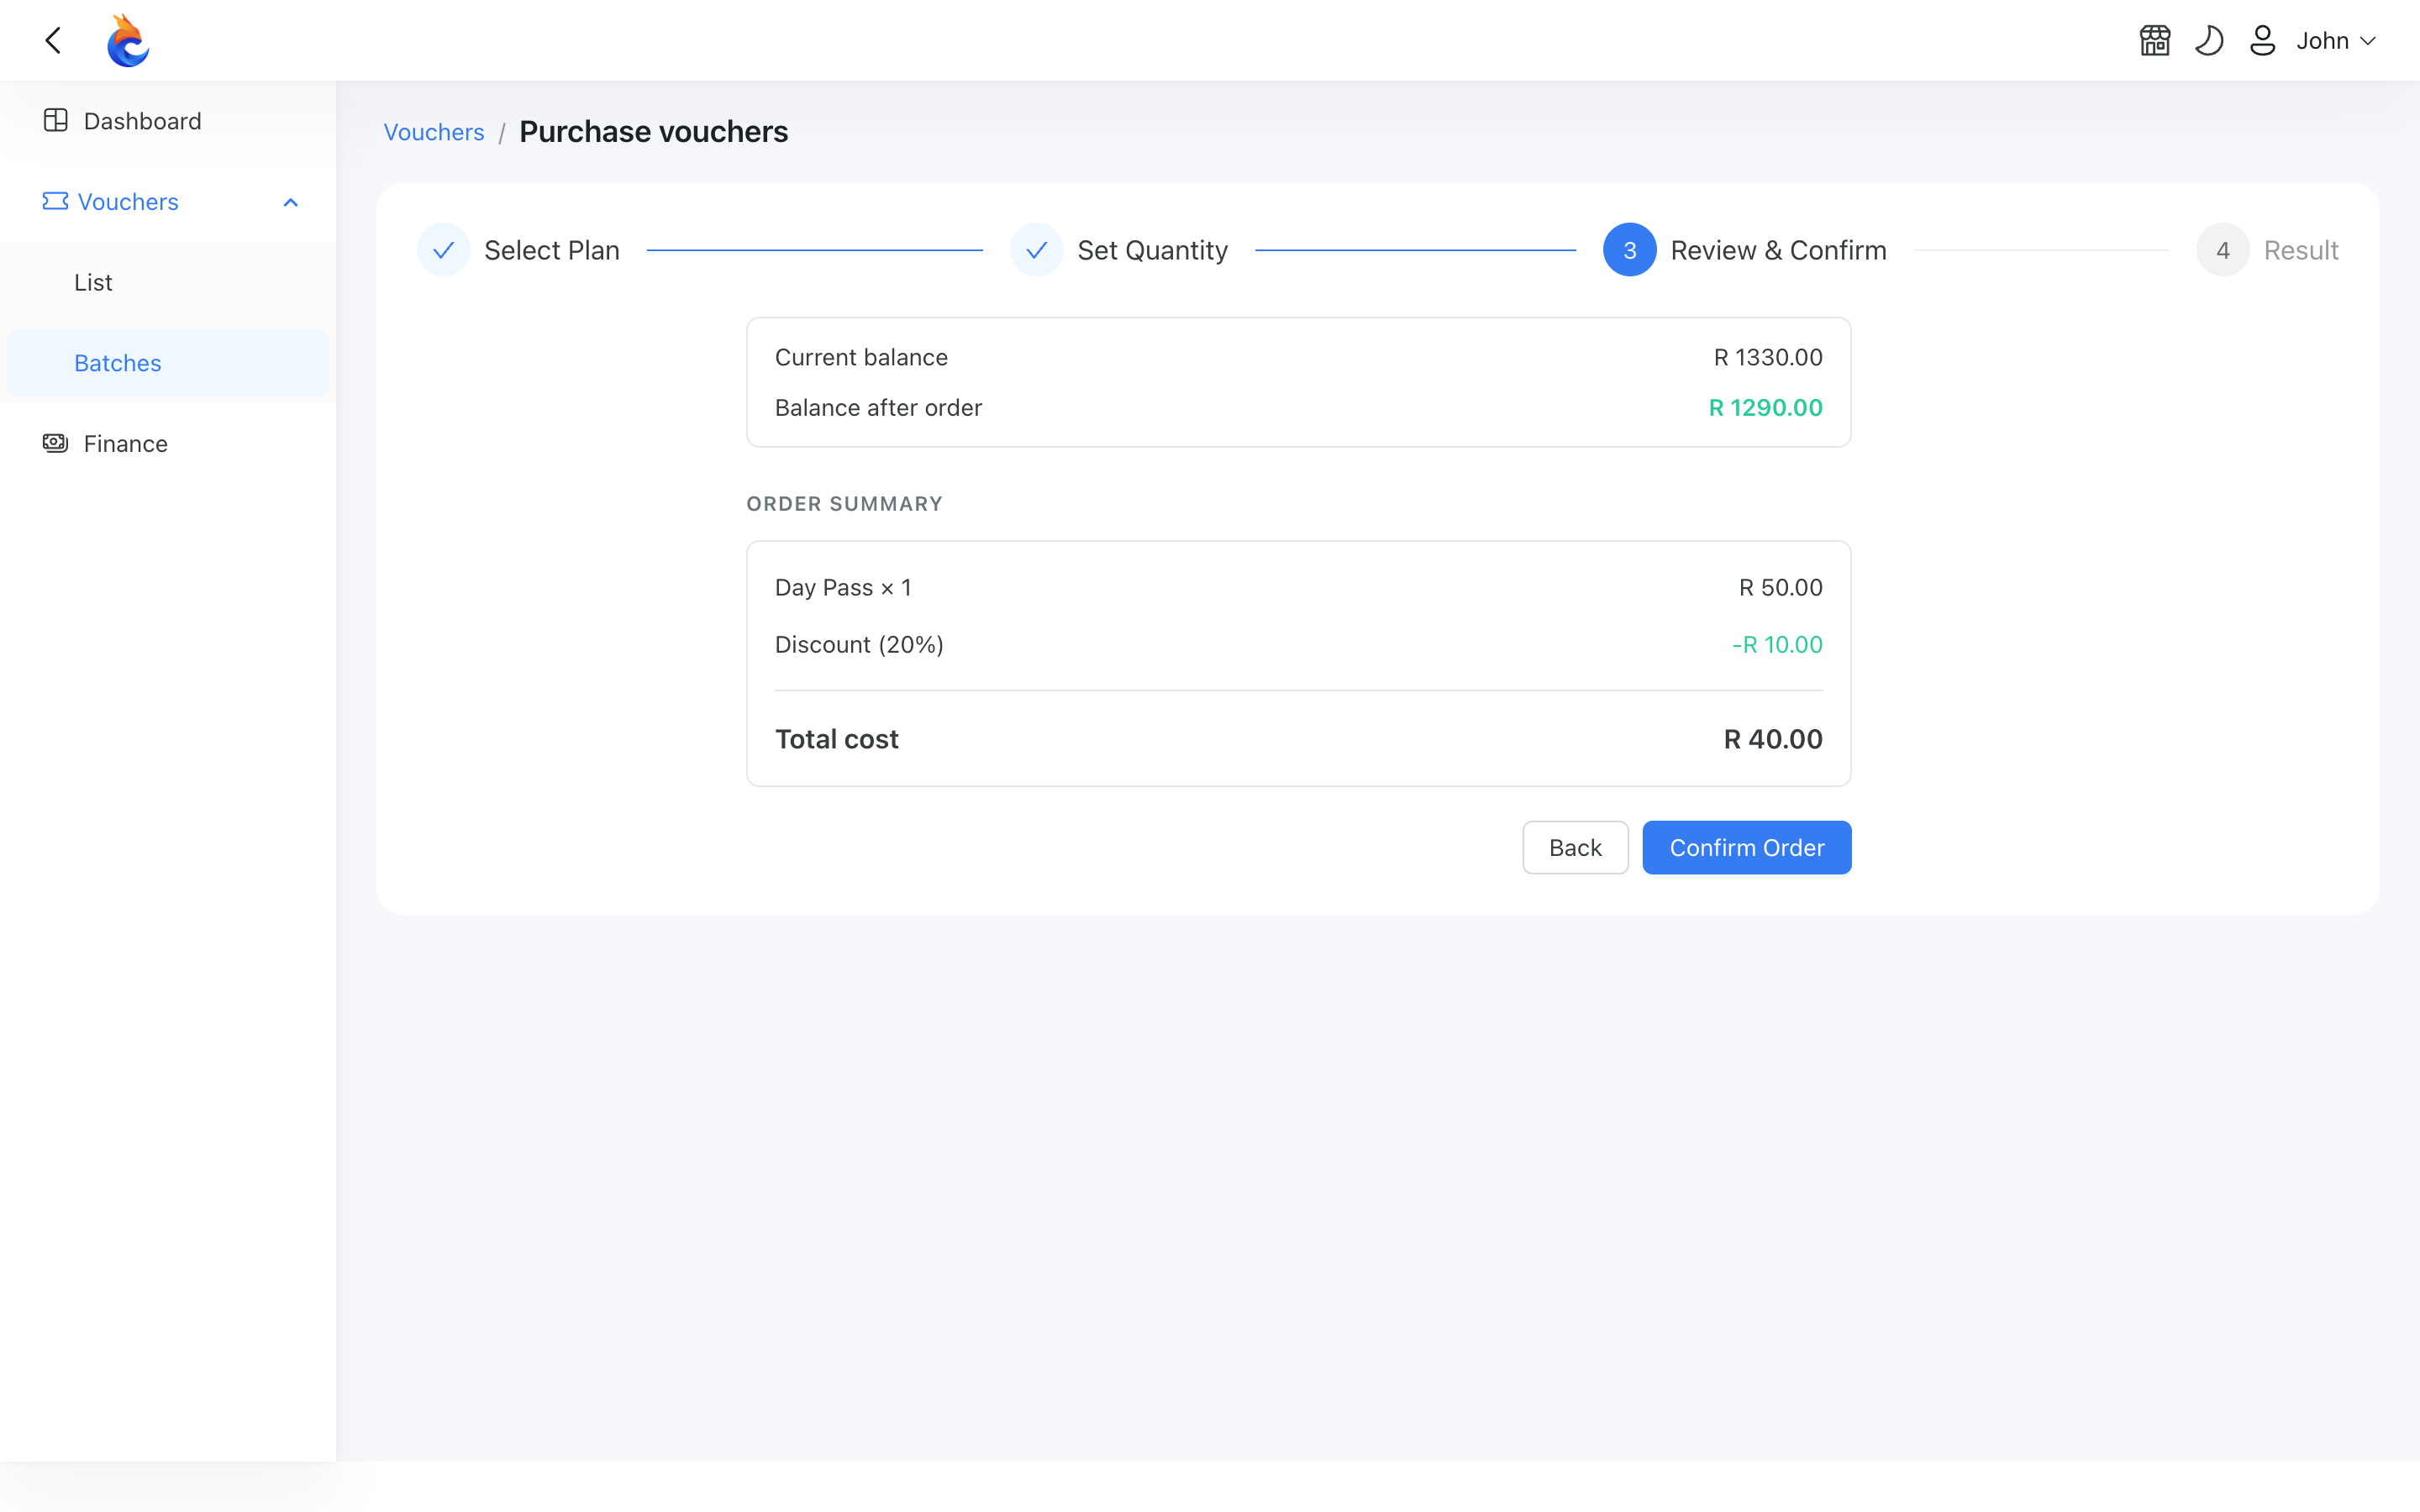2420x1512 pixels.
Task: Open the store icon in the top bar
Action: coord(2155,41)
